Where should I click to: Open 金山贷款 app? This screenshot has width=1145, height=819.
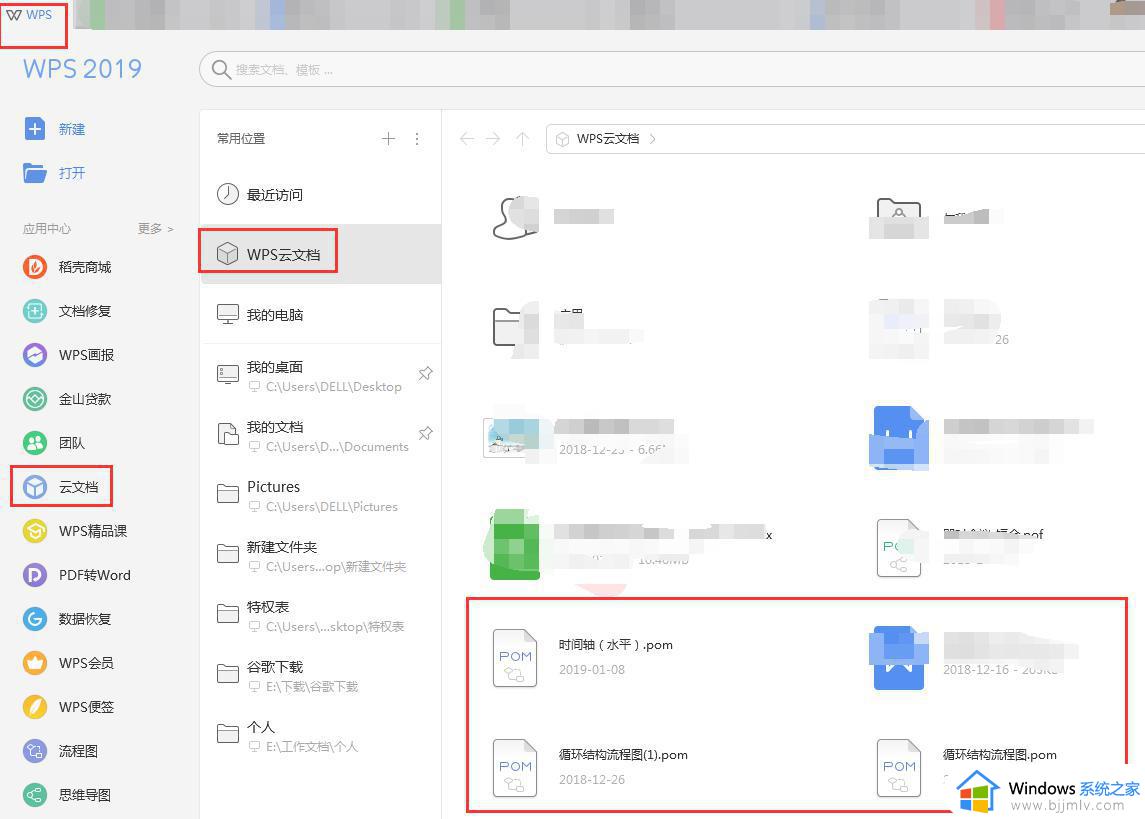(67, 399)
